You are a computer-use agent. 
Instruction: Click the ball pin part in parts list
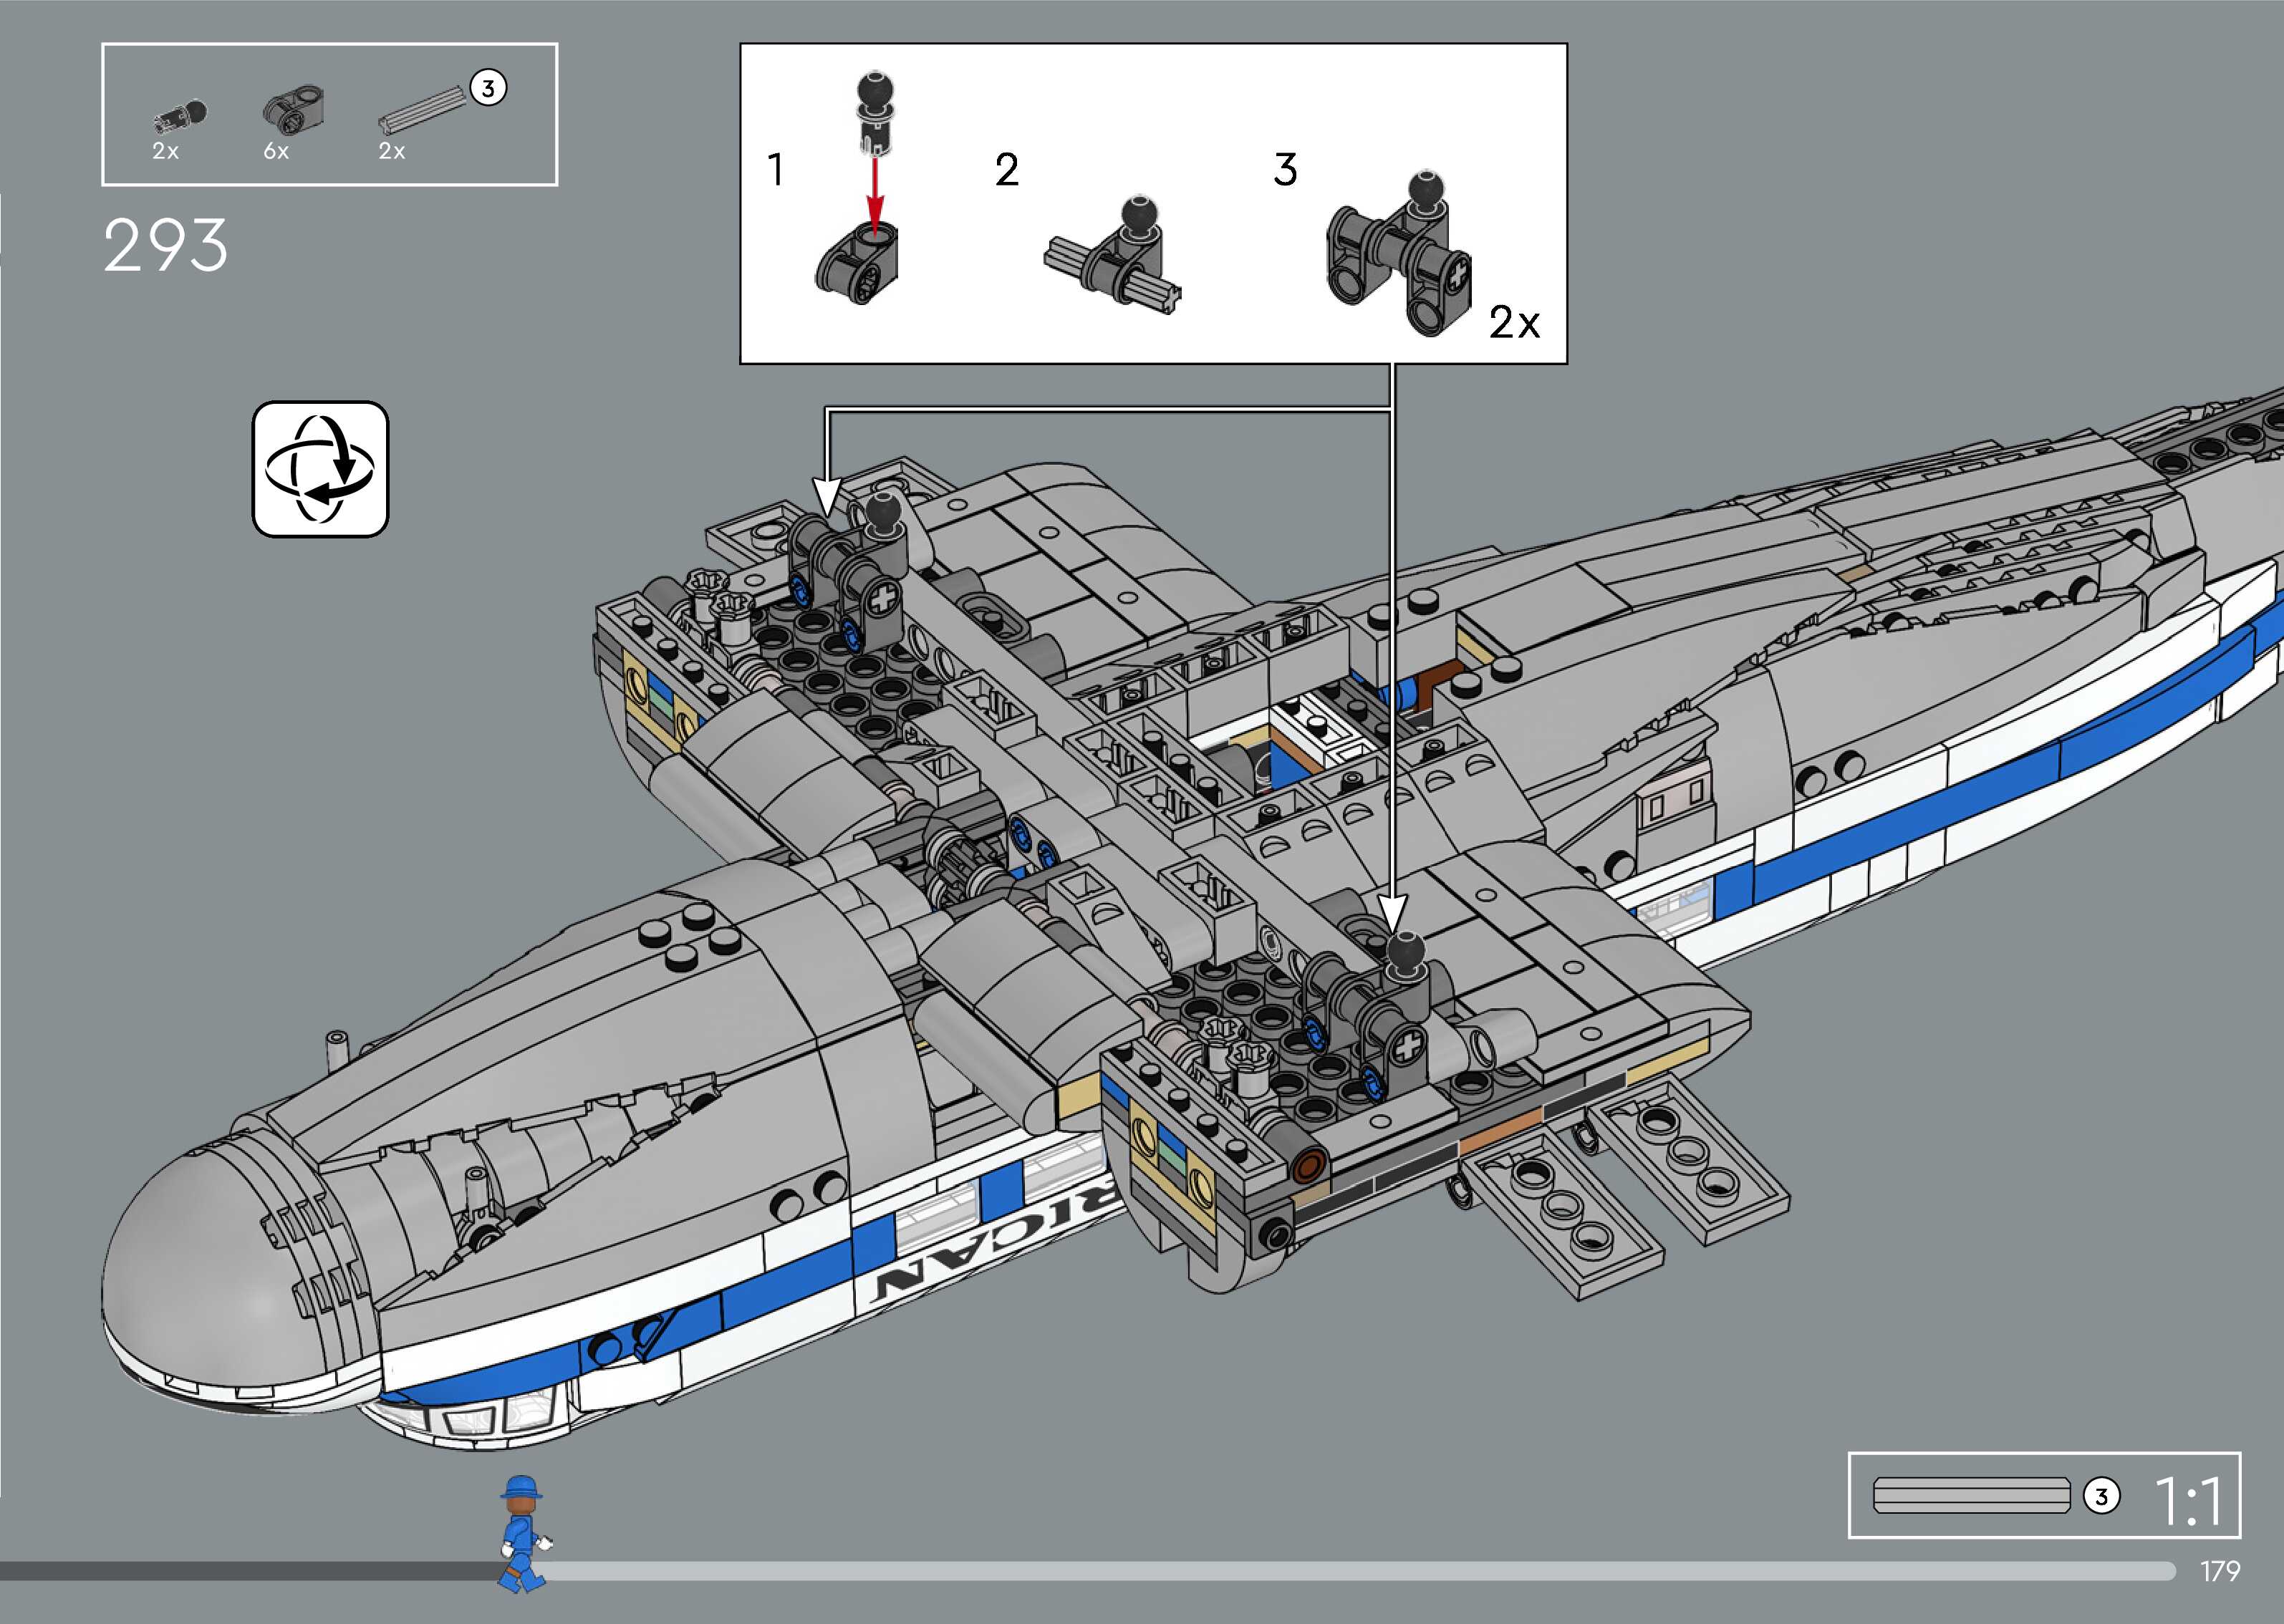181,117
